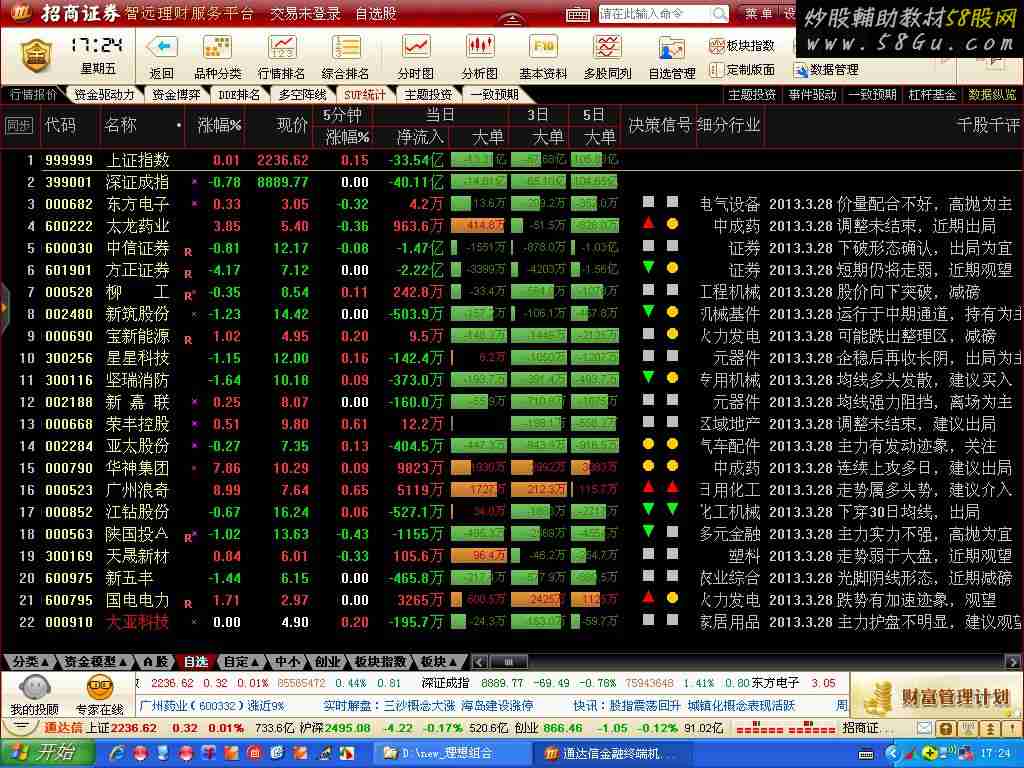Image resolution: width=1024 pixels, height=768 pixels.
Task: Switch to 资金博弈 tab
Action: point(176,95)
